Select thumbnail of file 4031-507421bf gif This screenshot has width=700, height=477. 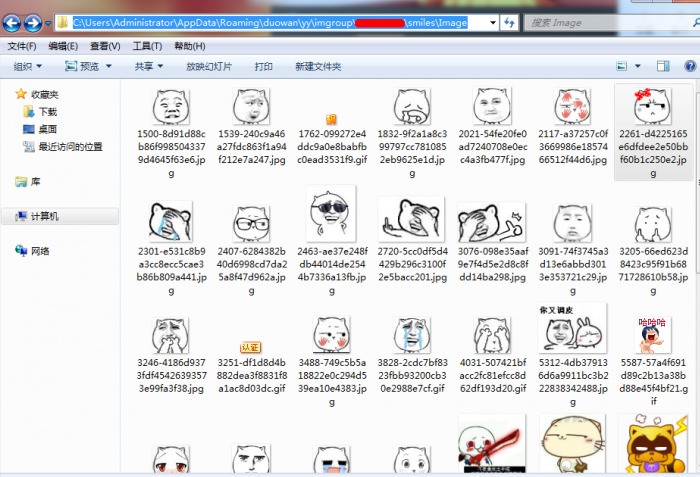coord(492,335)
